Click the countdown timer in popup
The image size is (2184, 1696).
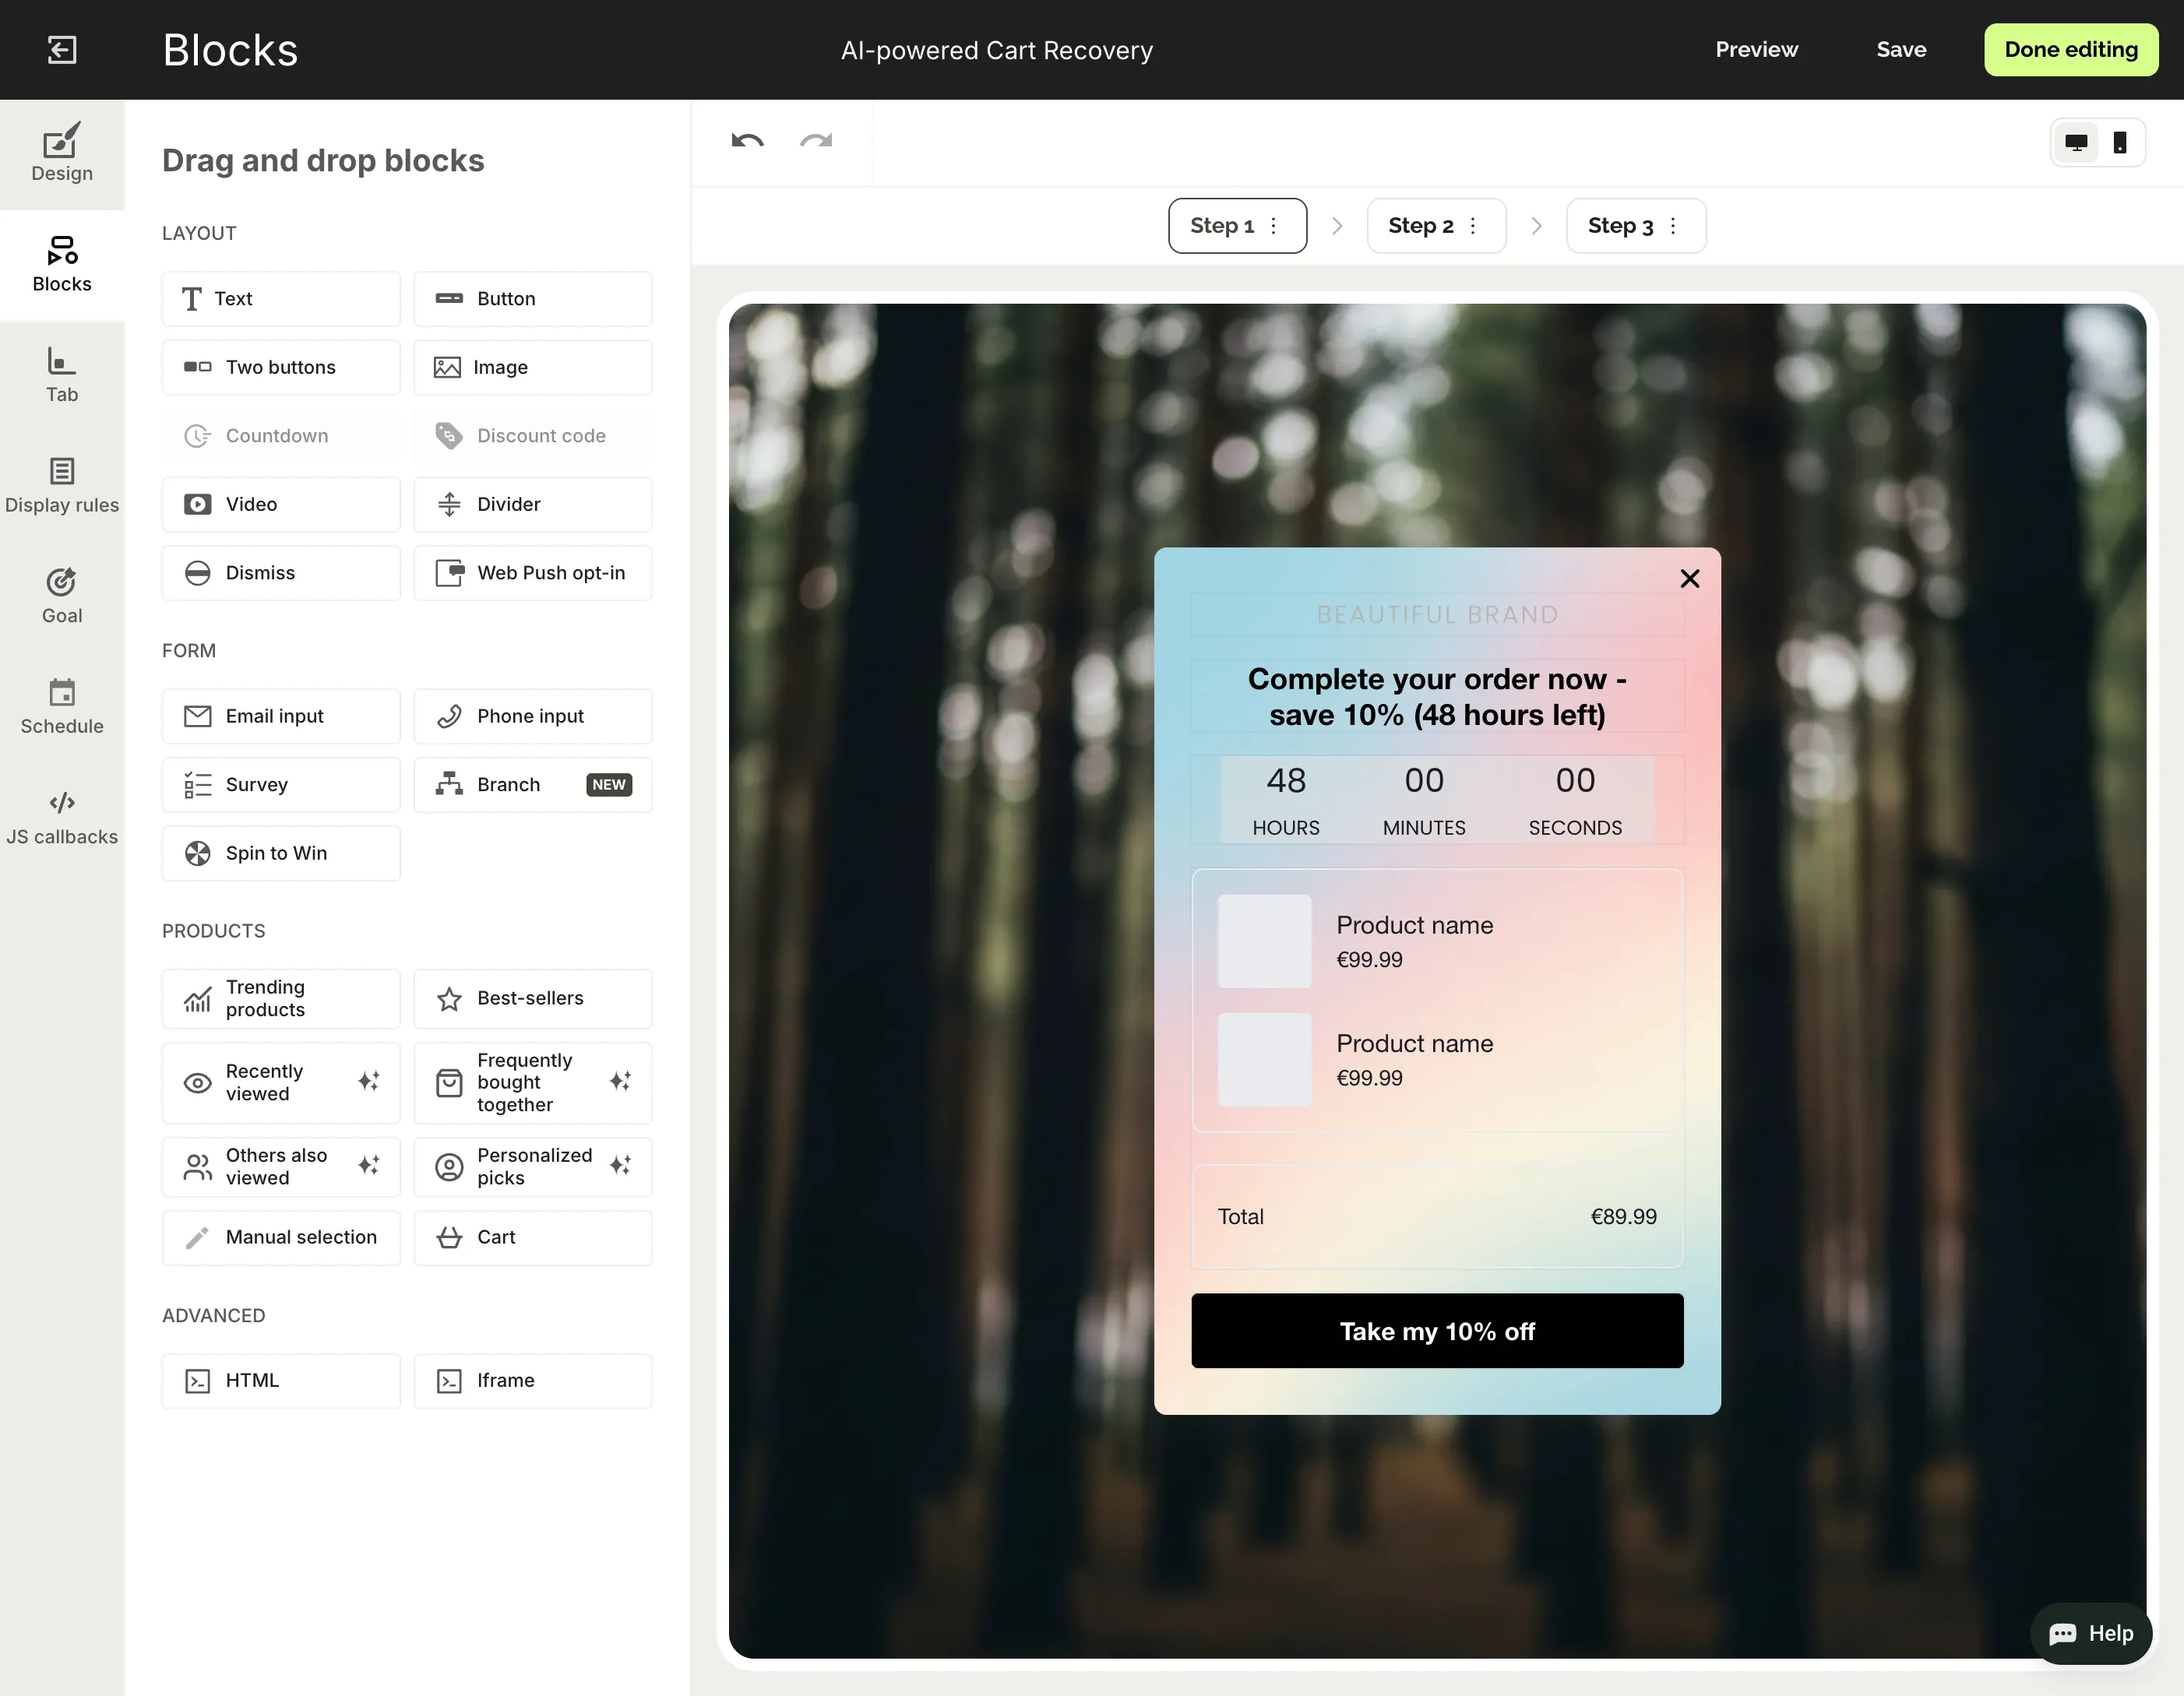point(1436,800)
